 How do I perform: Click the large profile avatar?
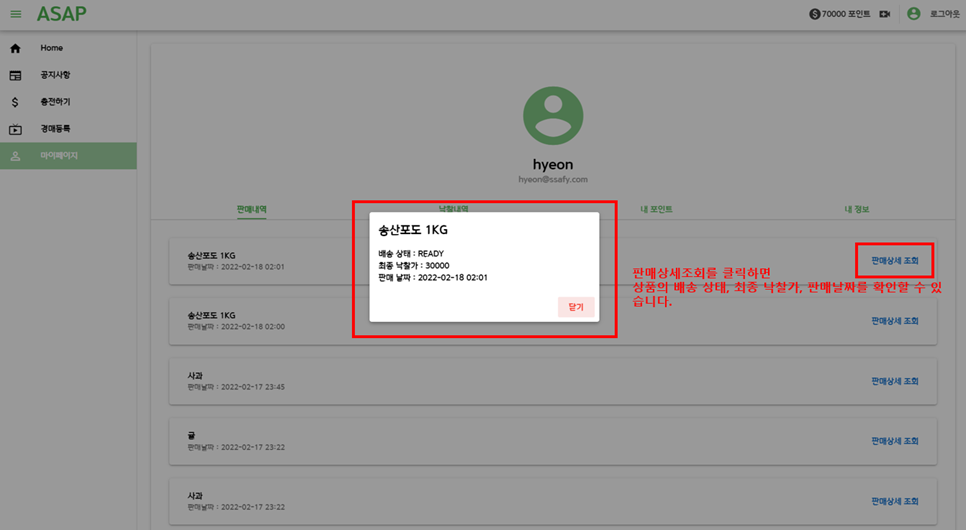click(x=553, y=116)
